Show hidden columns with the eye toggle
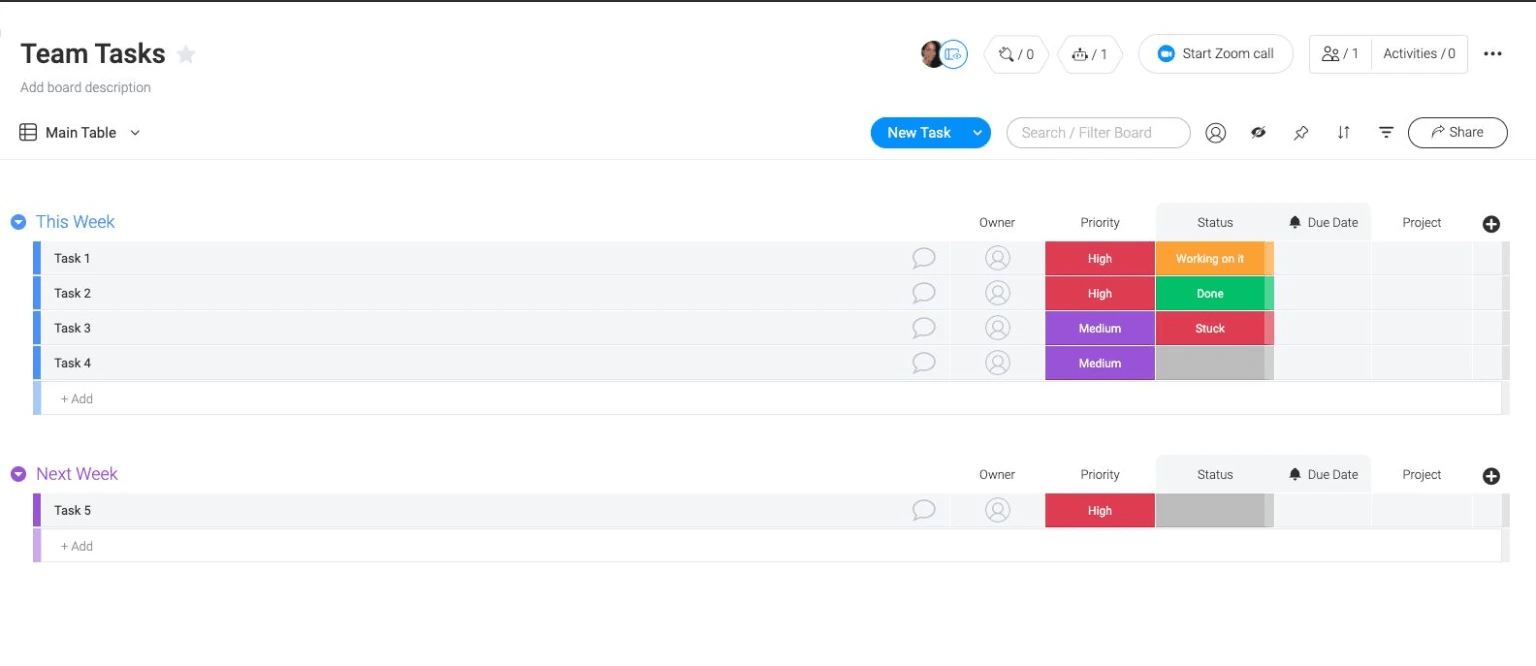The width and height of the screenshot is (1536, 666). pos(1258,132)
